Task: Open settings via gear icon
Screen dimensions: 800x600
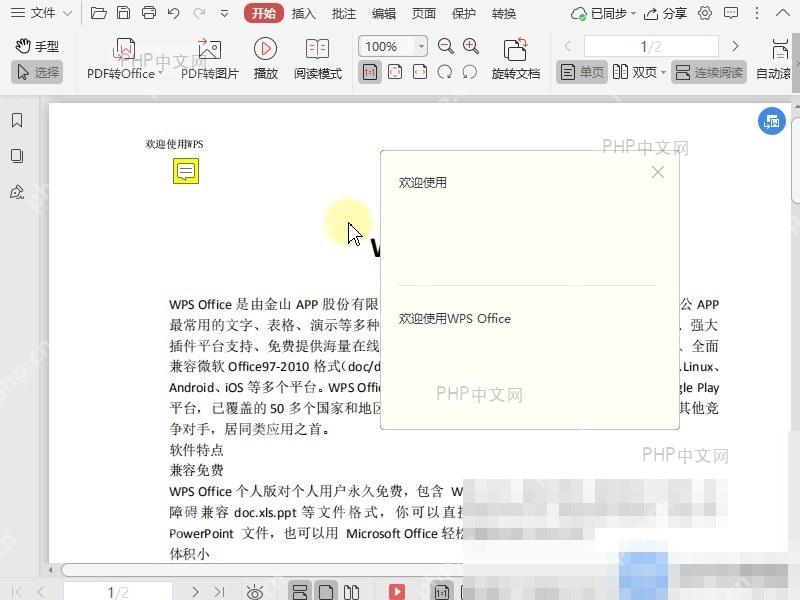Action: [705, 13]
